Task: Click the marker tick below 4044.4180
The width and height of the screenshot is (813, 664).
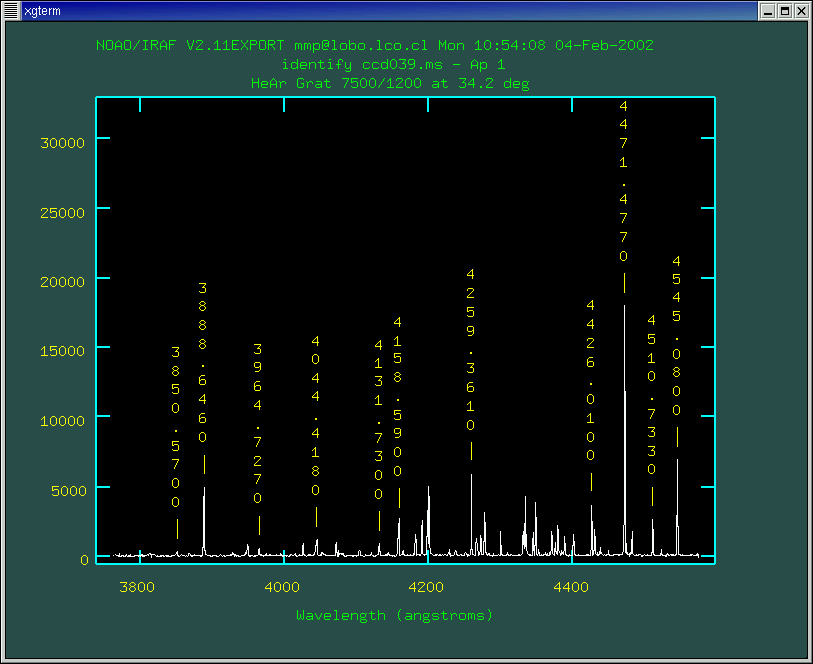Action: click(316, 517)
